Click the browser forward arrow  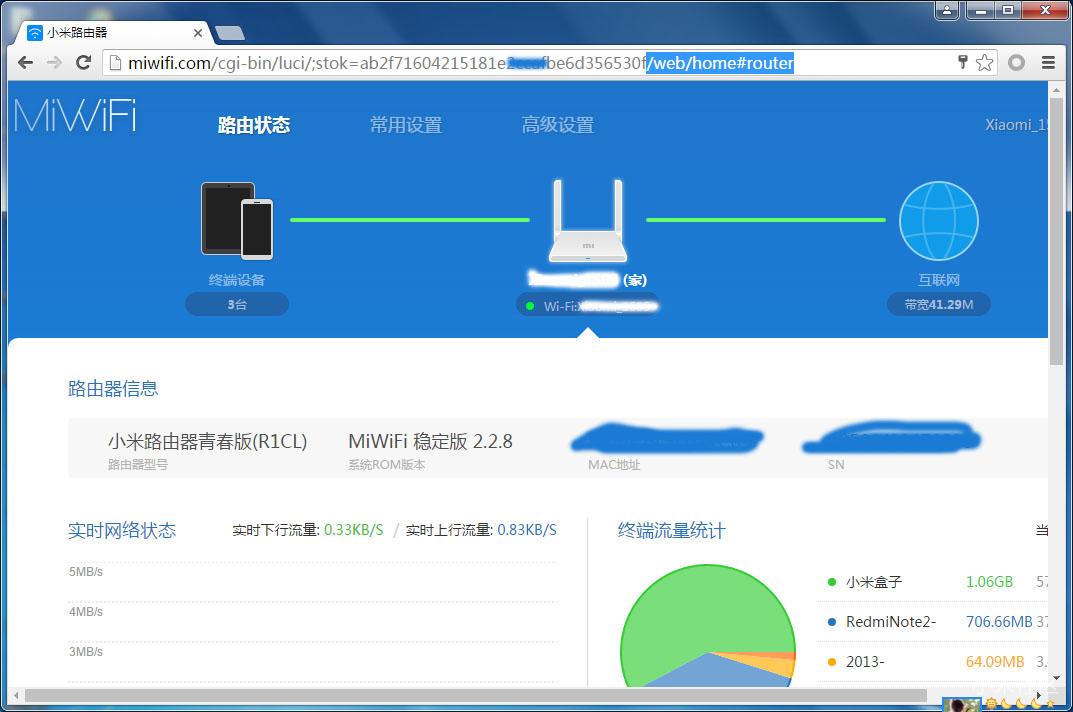coord(54,63)
